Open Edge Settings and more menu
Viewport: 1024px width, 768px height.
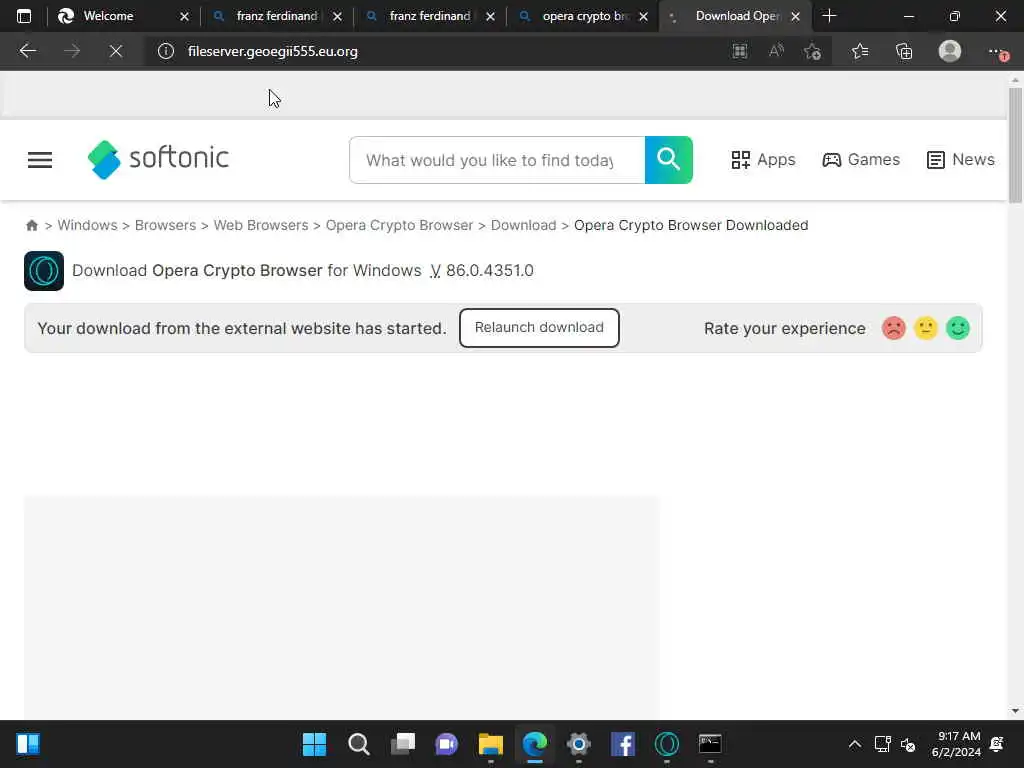tap(997, 51)
